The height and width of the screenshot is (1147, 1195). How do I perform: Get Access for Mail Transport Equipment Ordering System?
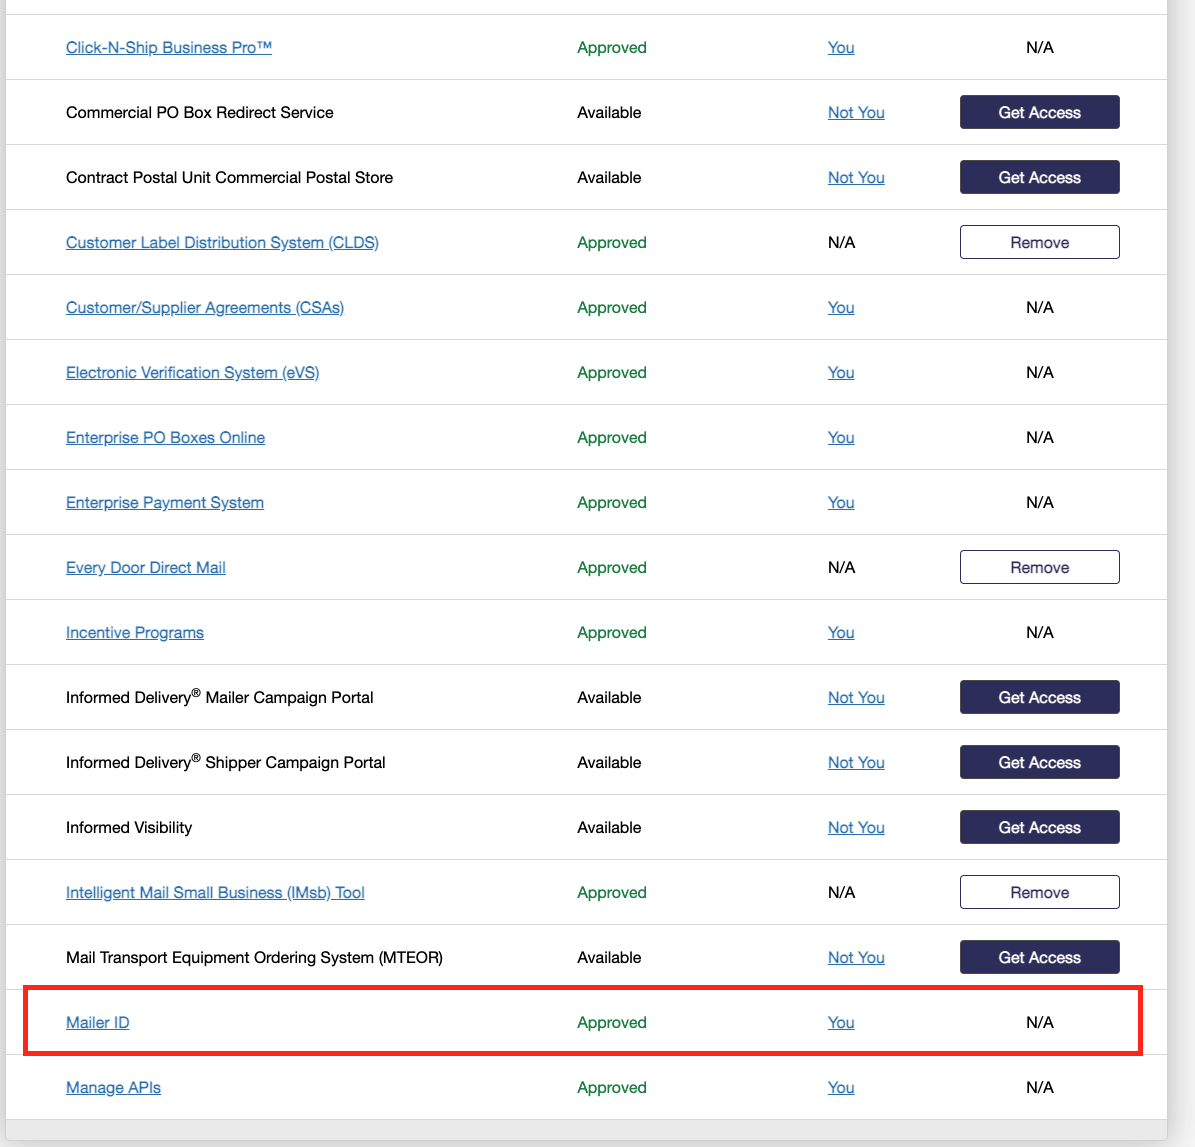click(x=1039, y=957)
